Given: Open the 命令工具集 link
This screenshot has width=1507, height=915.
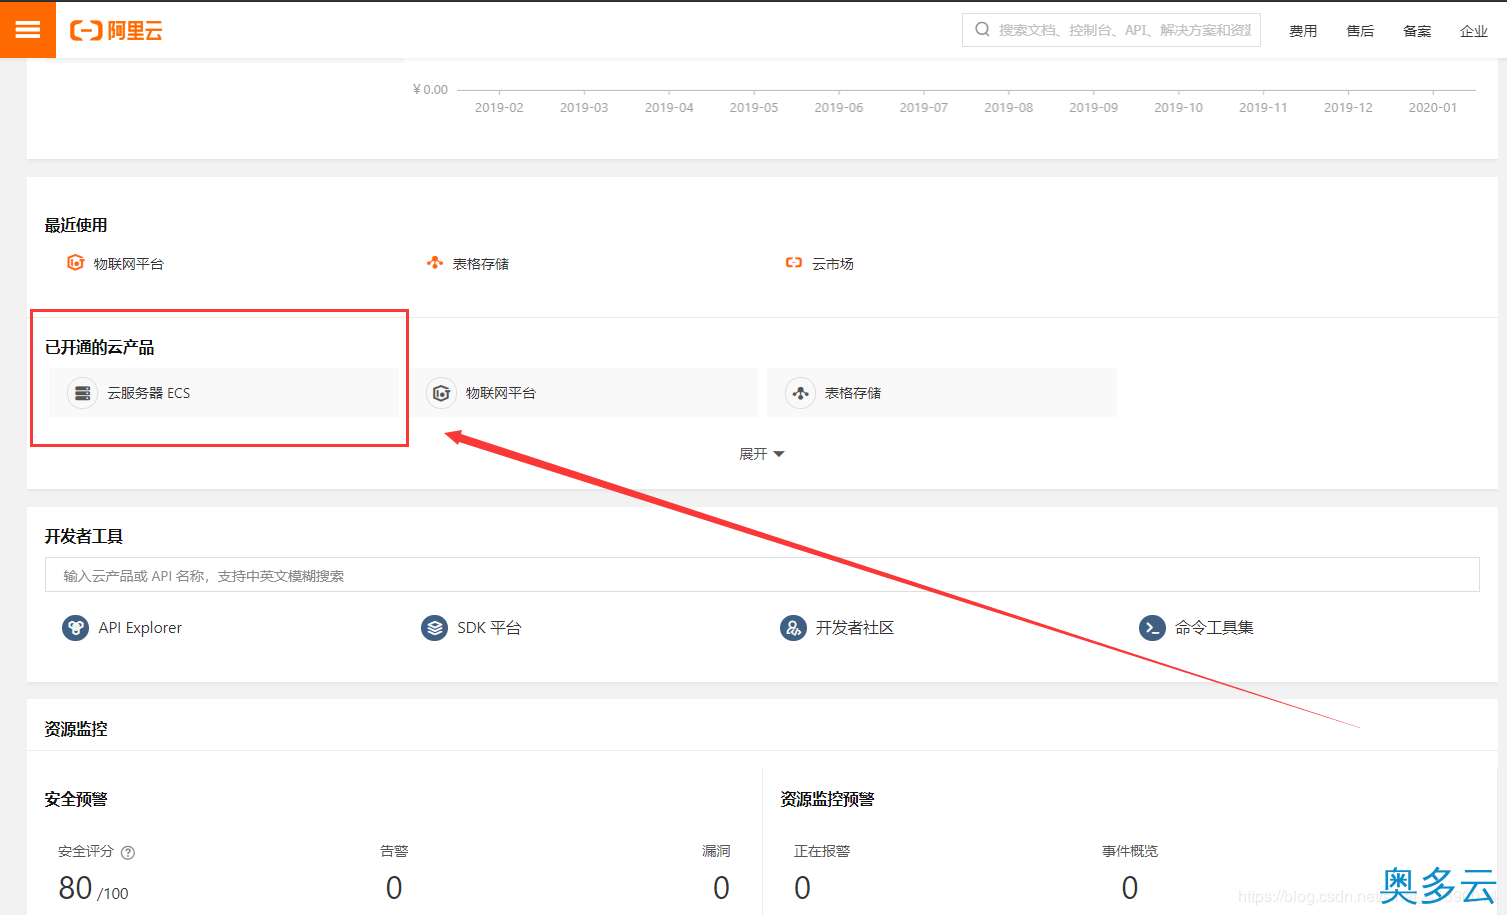Looking at the screenshot, I should click(x=1214, y=628).
